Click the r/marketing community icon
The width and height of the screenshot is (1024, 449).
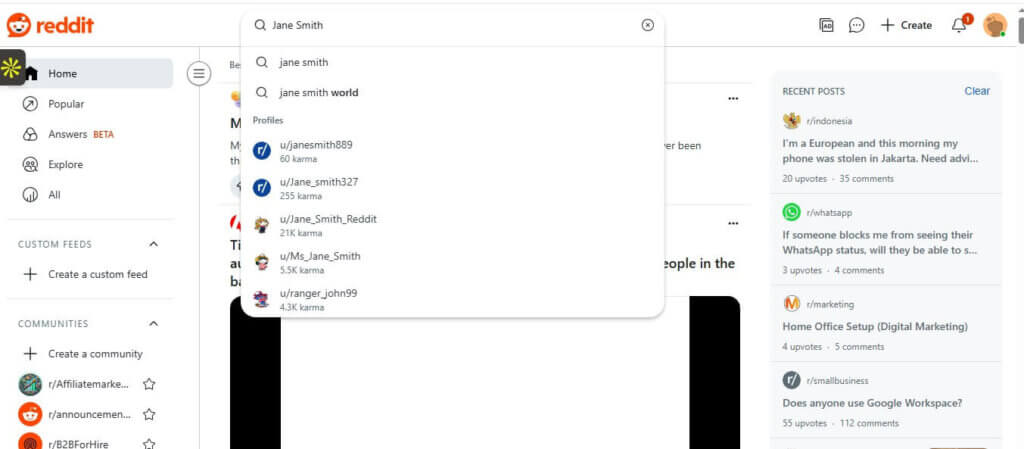[x=792, y=303]
